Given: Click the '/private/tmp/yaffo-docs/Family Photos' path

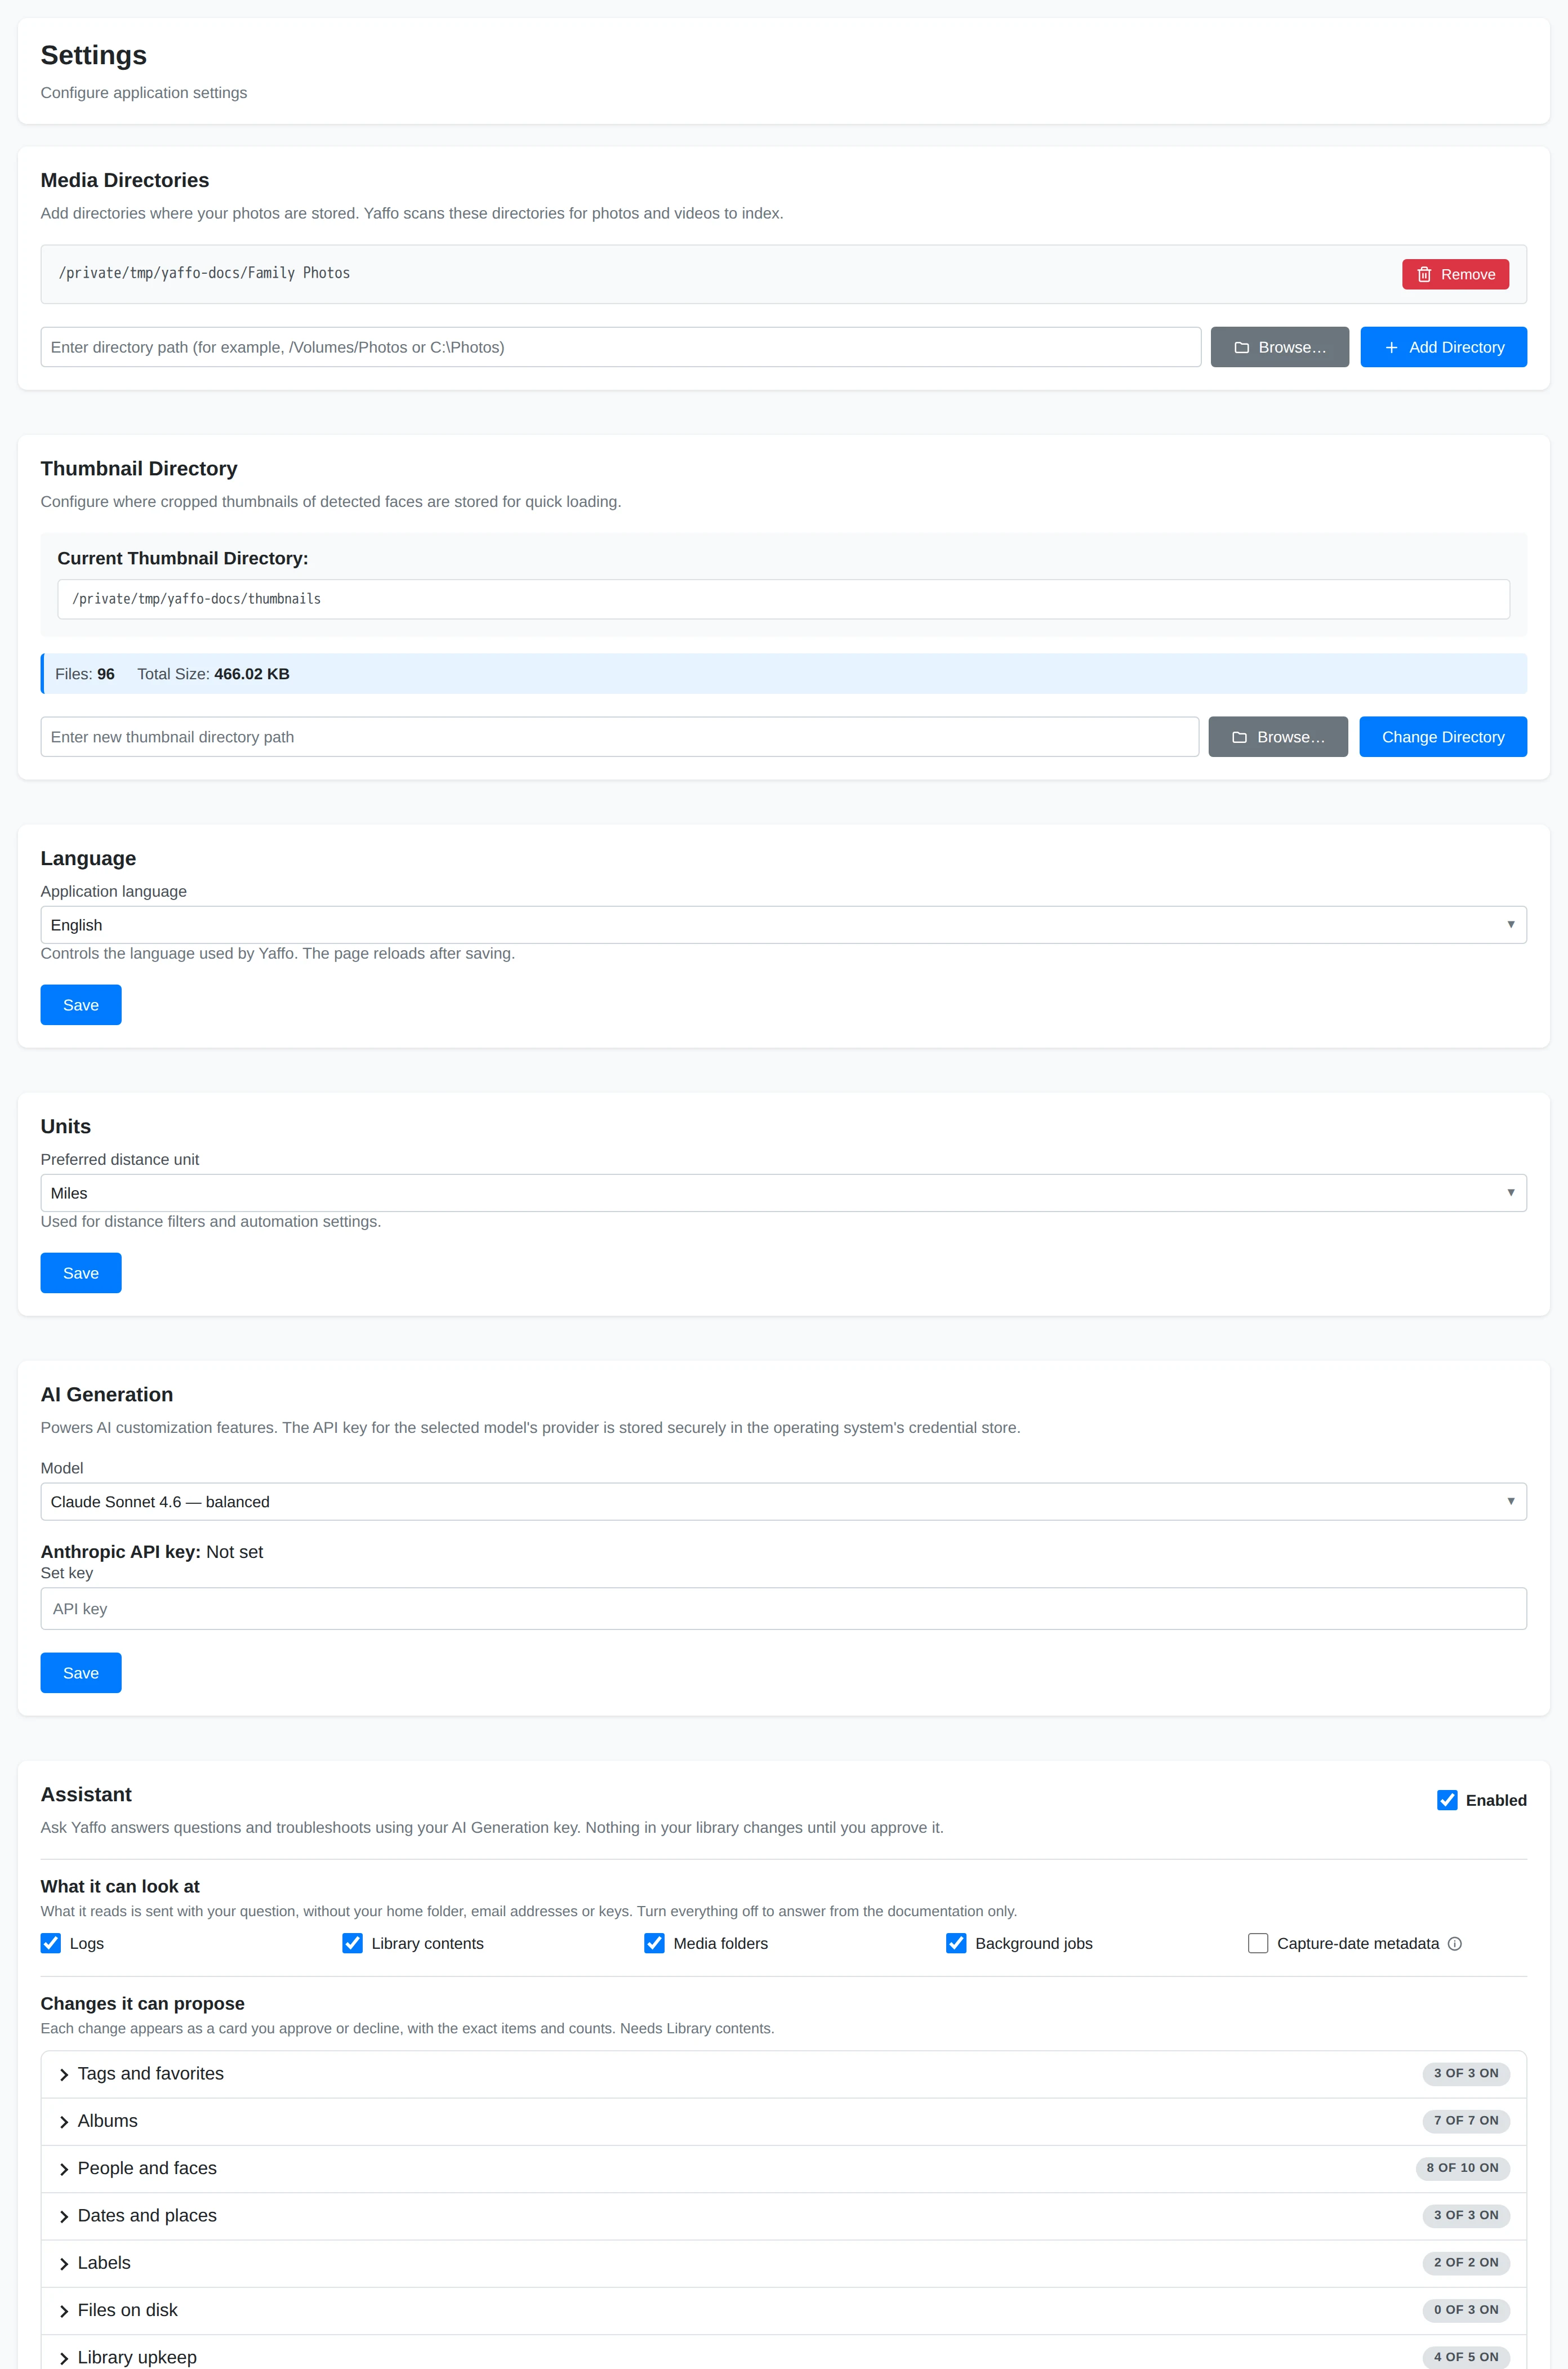Looking at the screenshot, I should click(x=204, y=273).
